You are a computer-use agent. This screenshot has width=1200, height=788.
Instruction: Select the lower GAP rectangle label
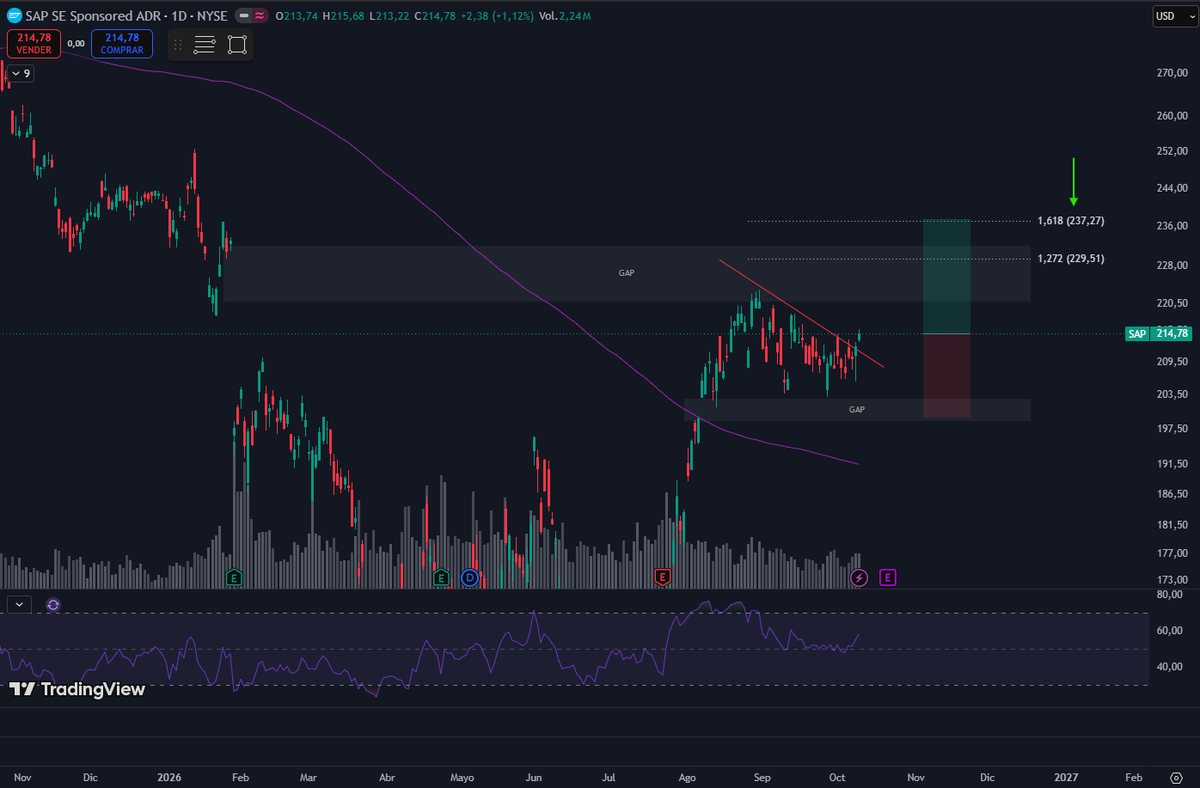(x=857, y=410)
